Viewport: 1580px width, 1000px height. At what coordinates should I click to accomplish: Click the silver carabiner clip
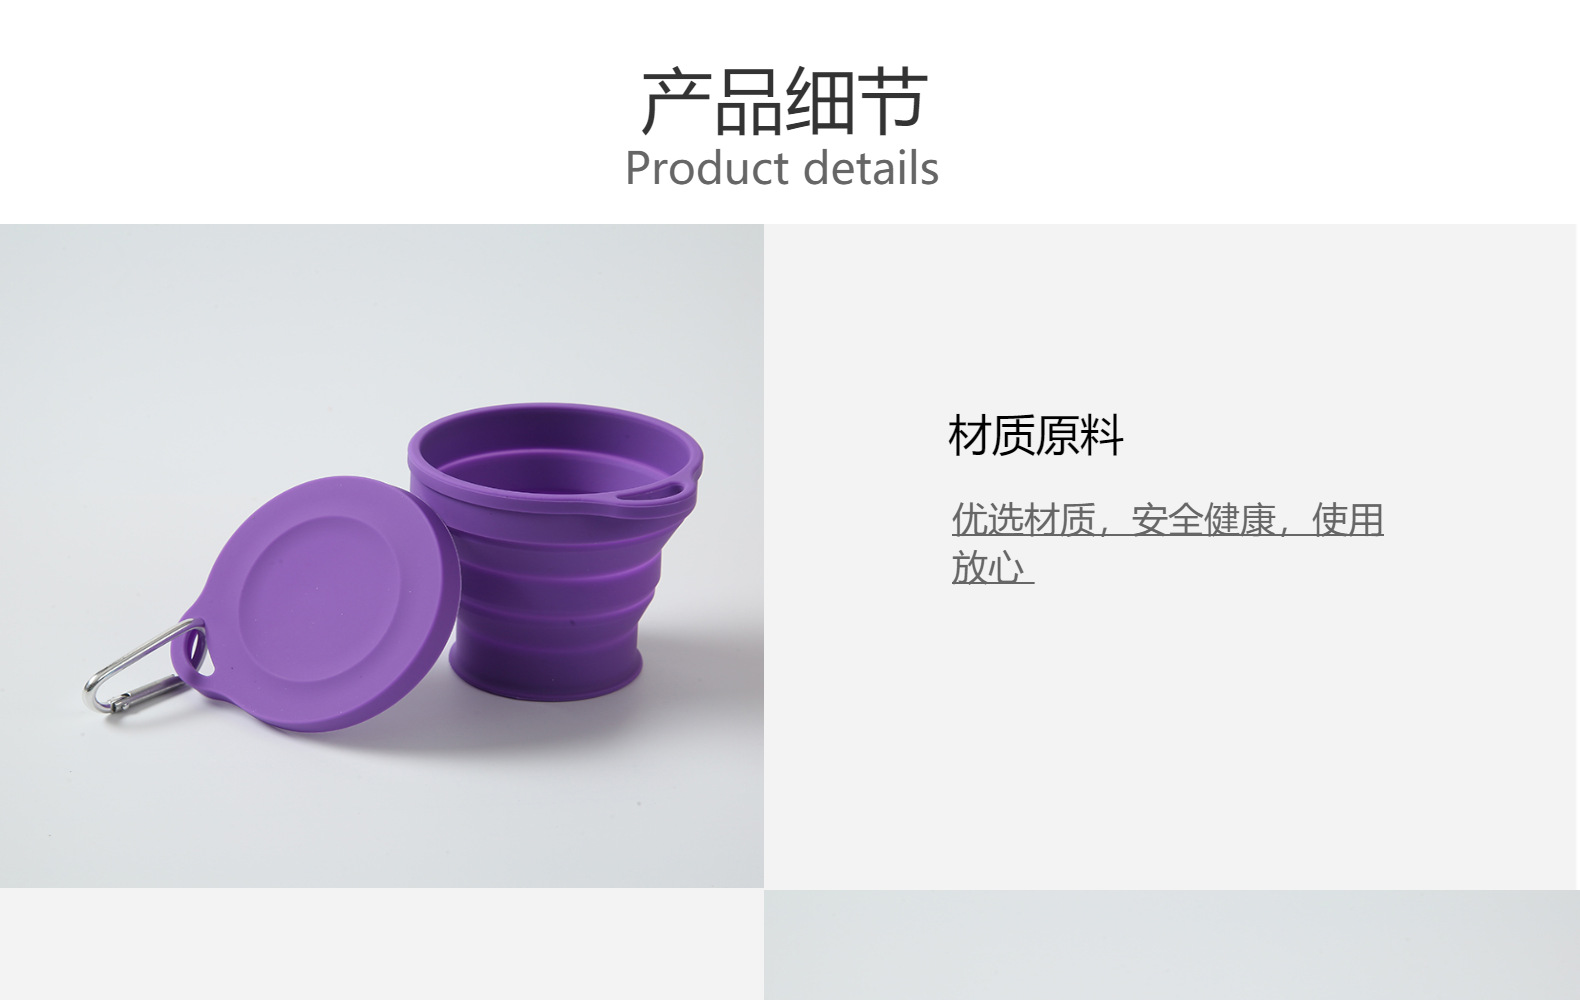click(x=140, y=668)
